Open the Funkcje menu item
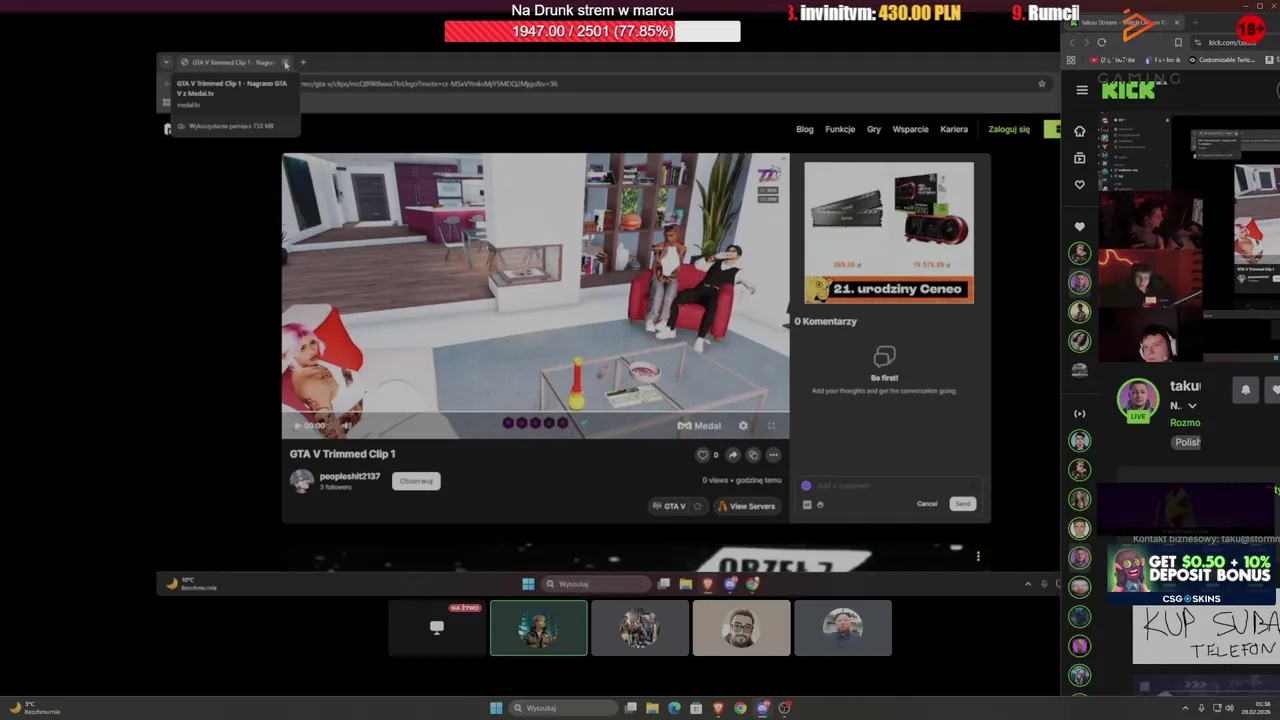Viewport: 1280px width, 720px height. coord(840,129)
